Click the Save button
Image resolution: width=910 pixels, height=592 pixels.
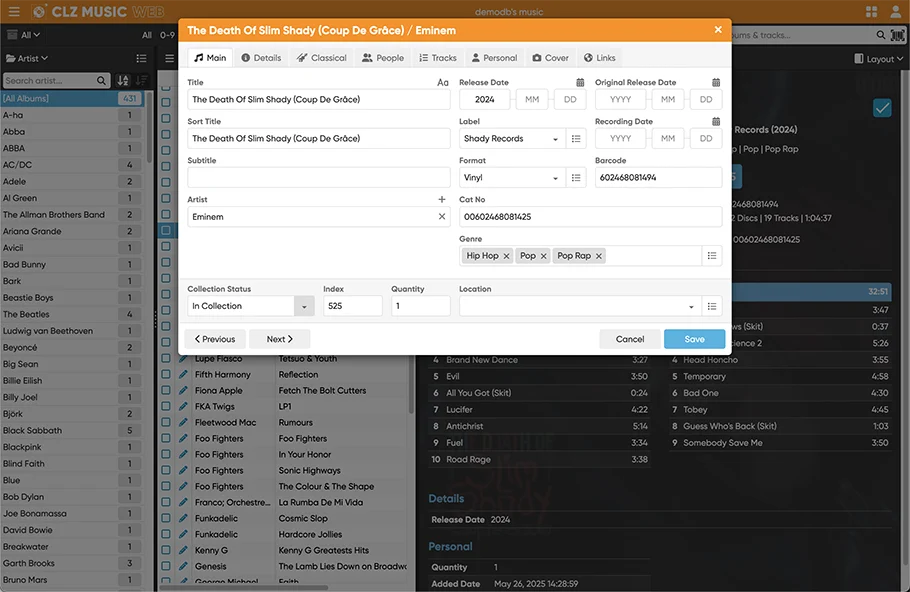694,339
